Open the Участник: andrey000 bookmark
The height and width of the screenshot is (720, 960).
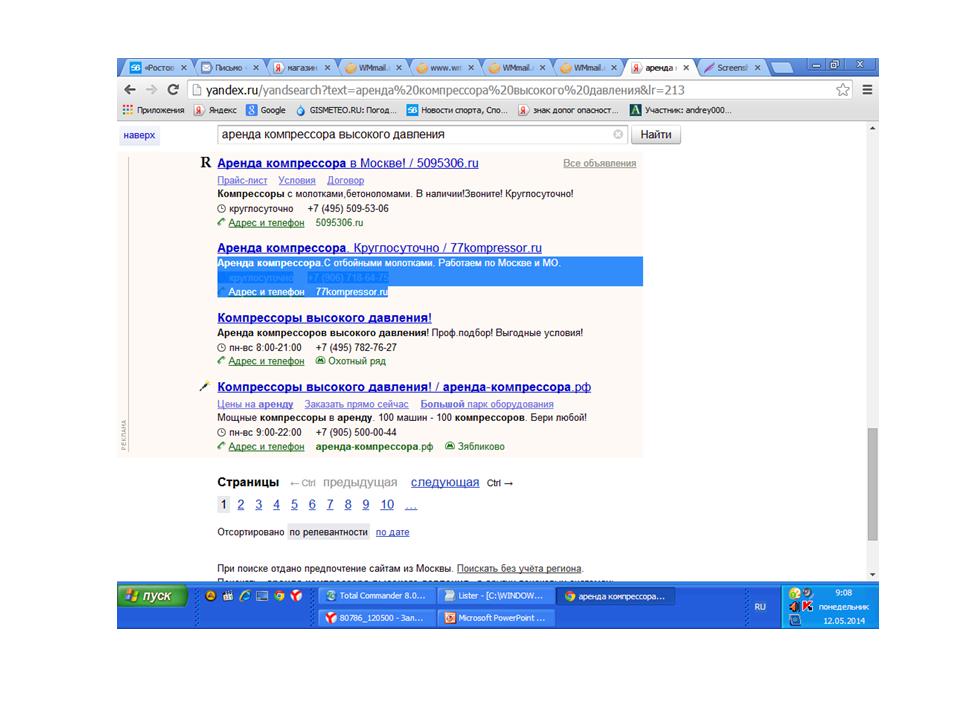(x=681, y=110)
